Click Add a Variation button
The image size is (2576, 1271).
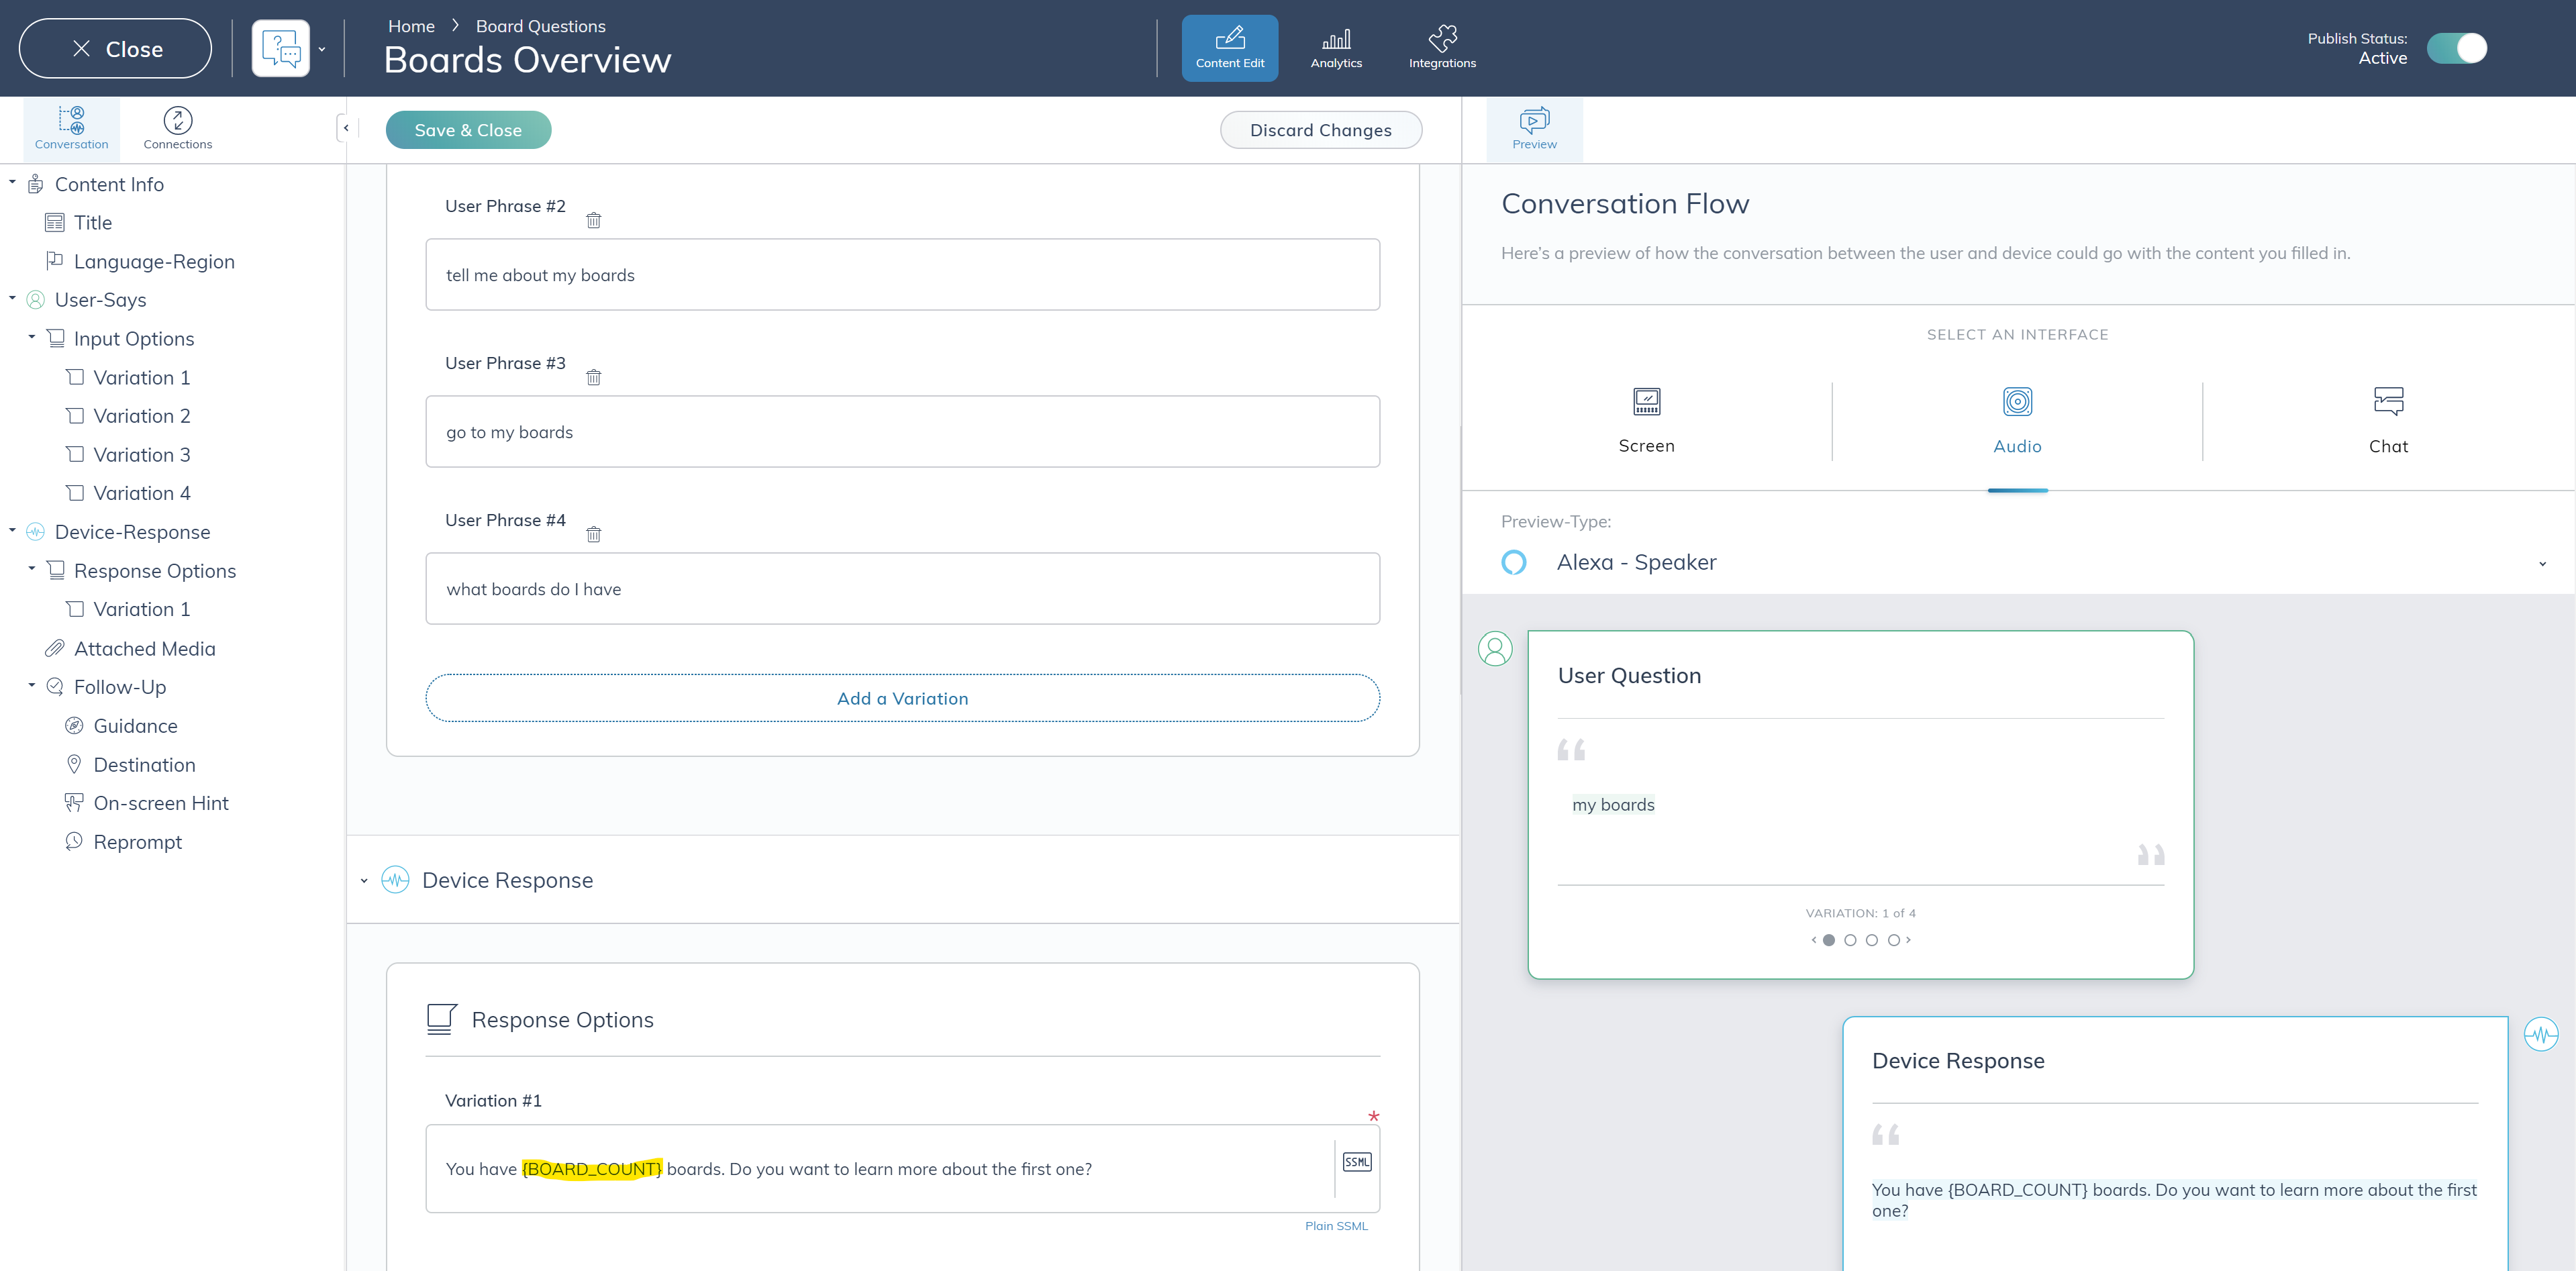(x=902, y=698)
